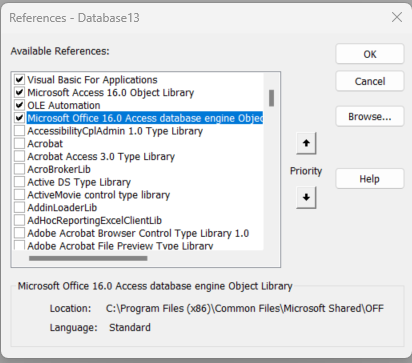The image size is (412, 363).
Task: Tick the AddinLoaderLib checkbox
Action: (19, 207)
